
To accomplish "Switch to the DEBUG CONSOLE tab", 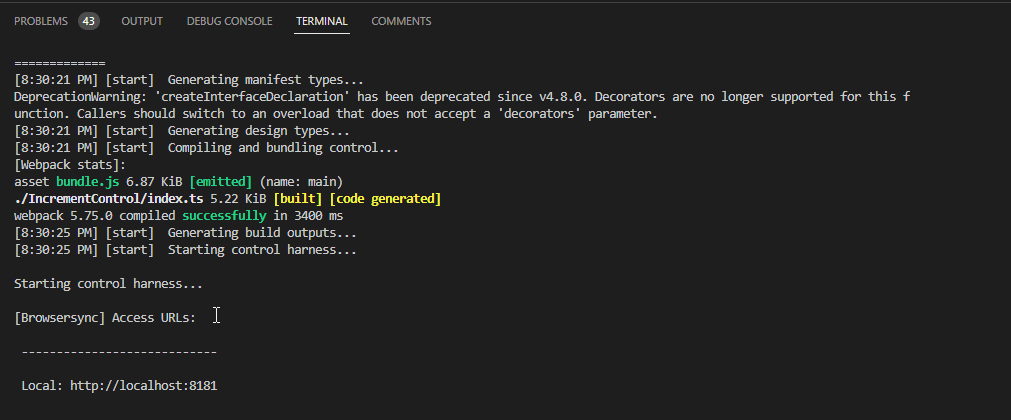I will (x=229, y=21).
